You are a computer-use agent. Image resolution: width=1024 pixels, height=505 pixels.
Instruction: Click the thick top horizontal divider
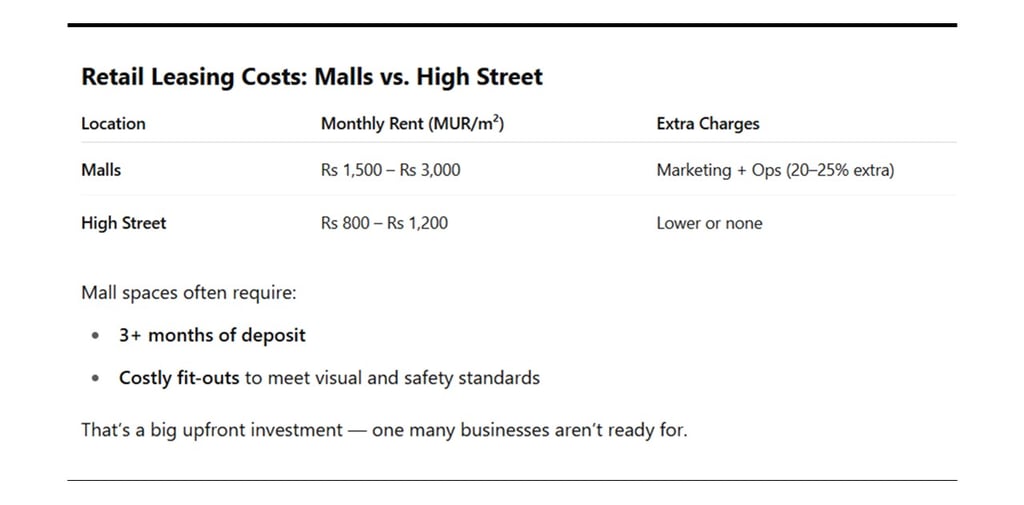tap(512, 25)
